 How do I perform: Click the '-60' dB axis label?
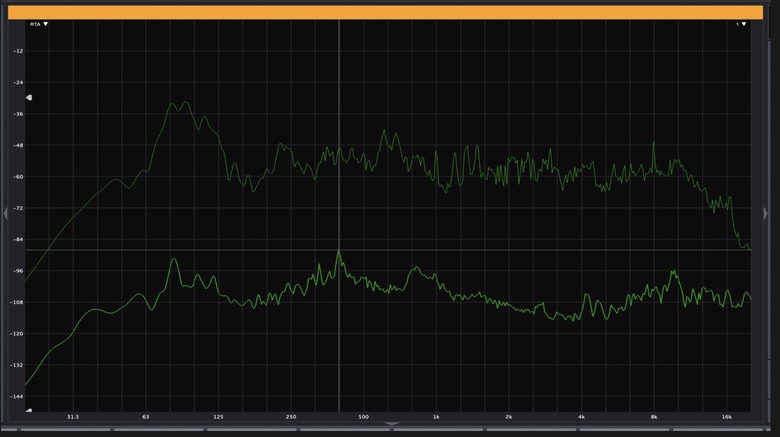[18, 177]
